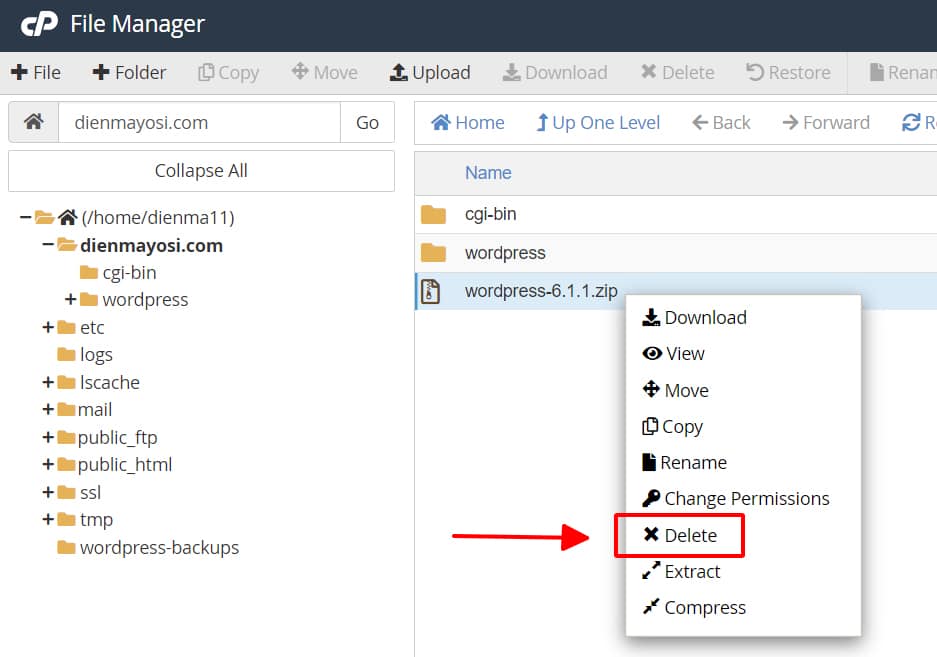Collapse the dienmayosi.com tree branch
Image resolution: width=937 pixels, height=657 pixels.
coord(46,245)
